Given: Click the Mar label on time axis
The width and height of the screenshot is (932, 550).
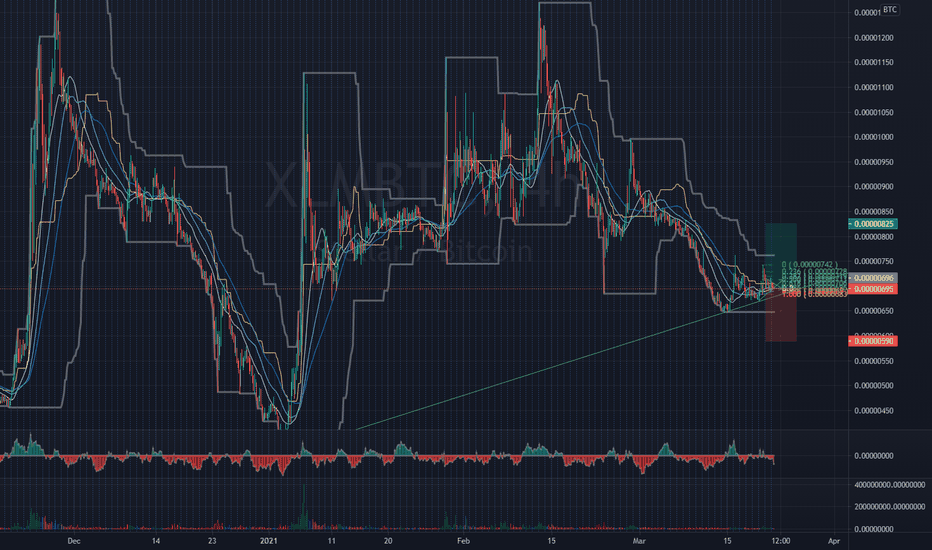Looking at the screenshot, I should tap(639, 541).
